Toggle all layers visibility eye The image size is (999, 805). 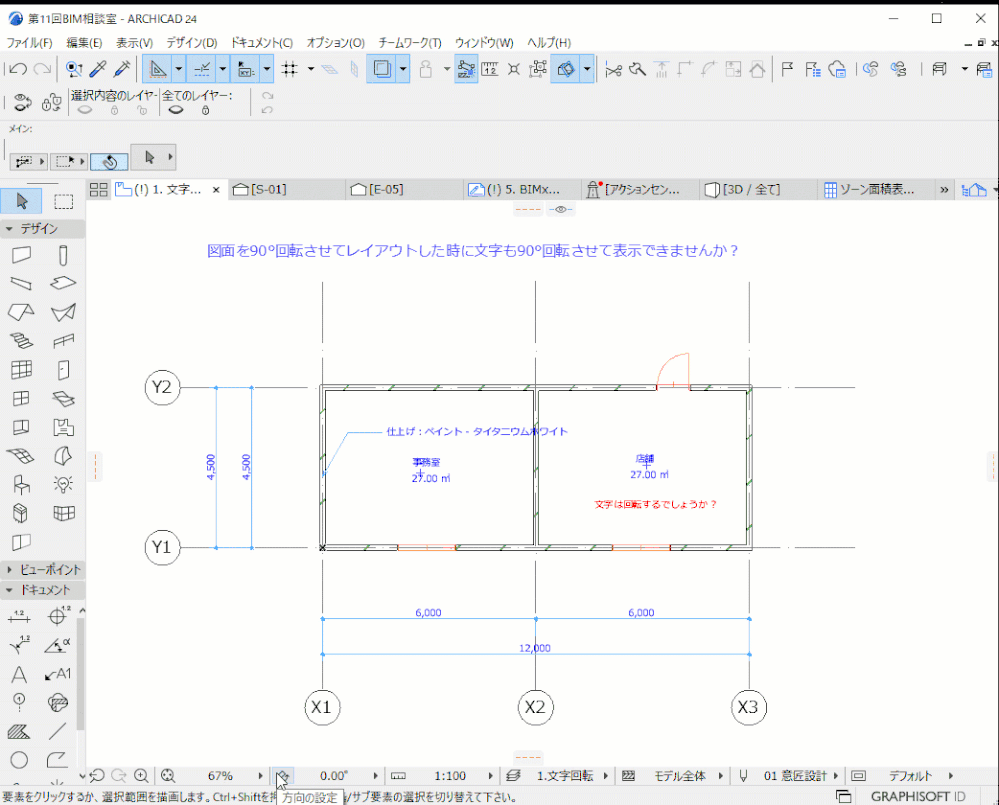click(x=176, y=110)
